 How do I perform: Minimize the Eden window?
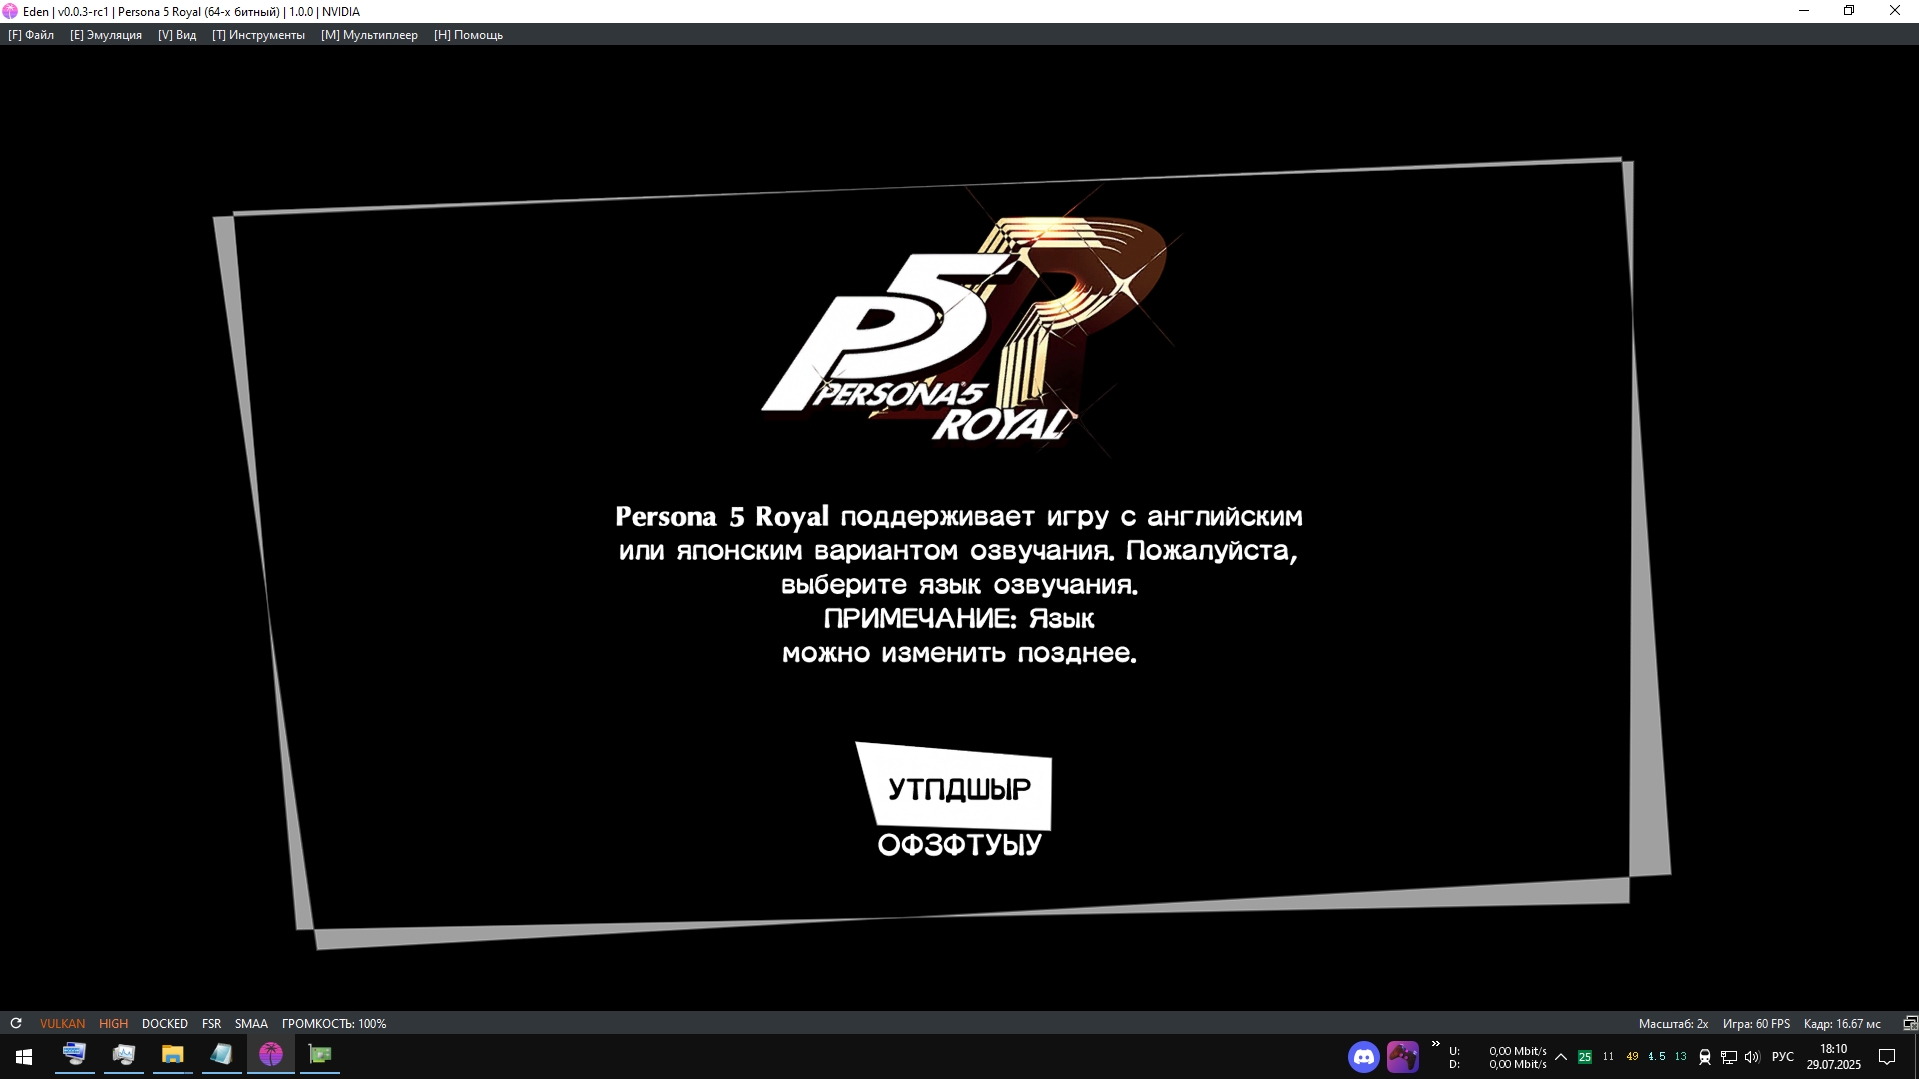[1804, 11]
